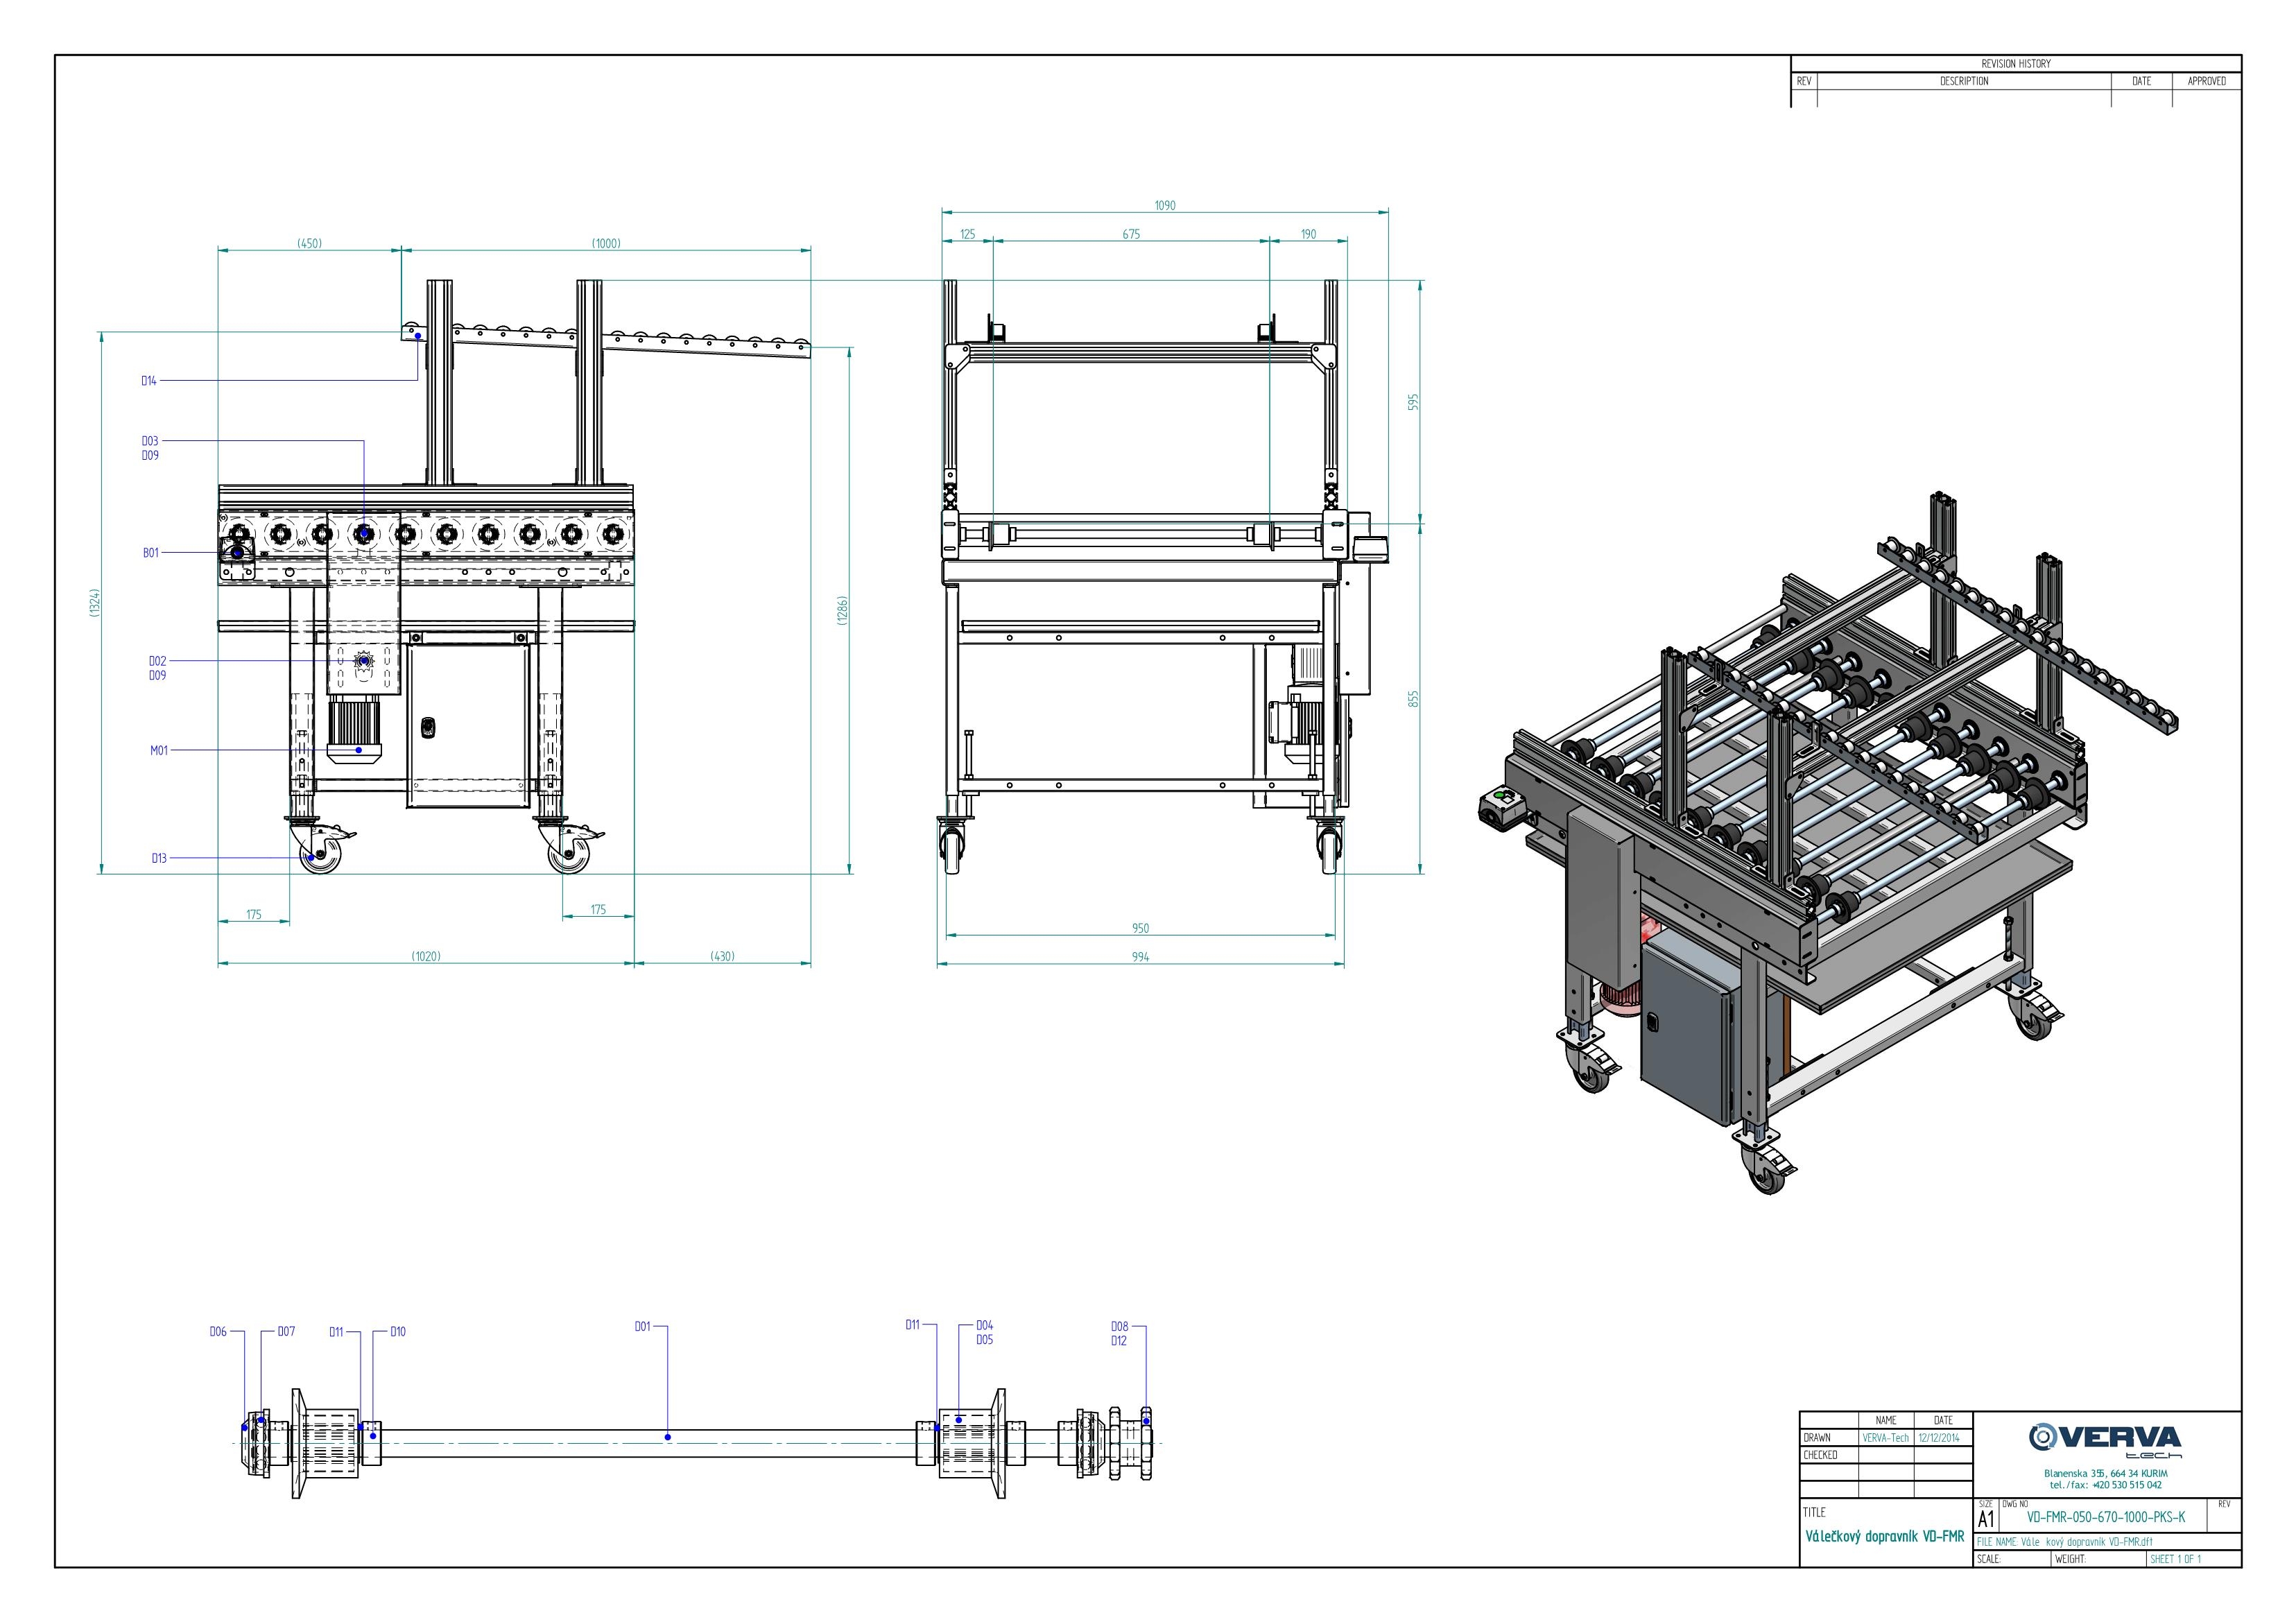
Task: Click the M01 motor label
Action: pyautogui.click(x=159, y=751)
